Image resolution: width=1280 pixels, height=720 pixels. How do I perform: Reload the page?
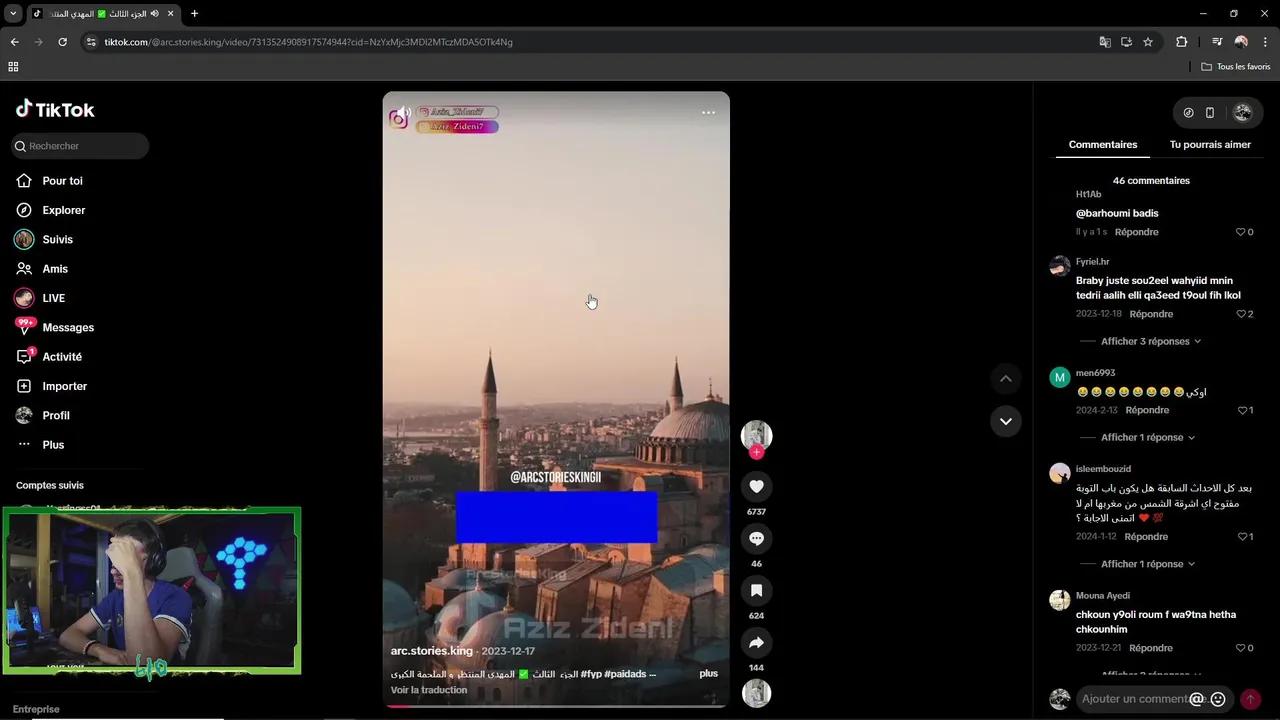(62, 42)
